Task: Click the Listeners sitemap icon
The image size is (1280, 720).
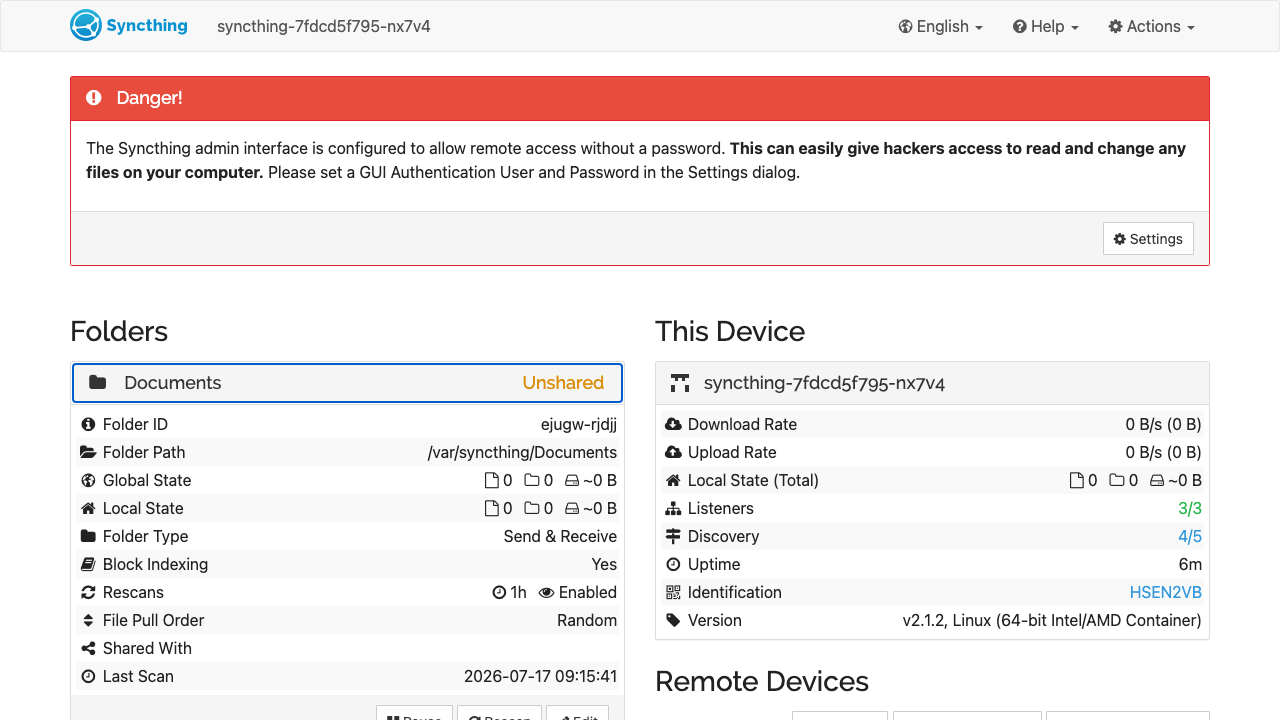Action: (673, 508)
